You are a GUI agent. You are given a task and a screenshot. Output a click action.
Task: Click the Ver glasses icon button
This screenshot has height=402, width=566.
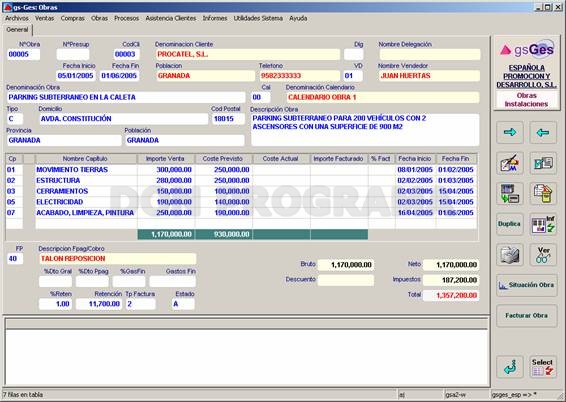(543, 255)
